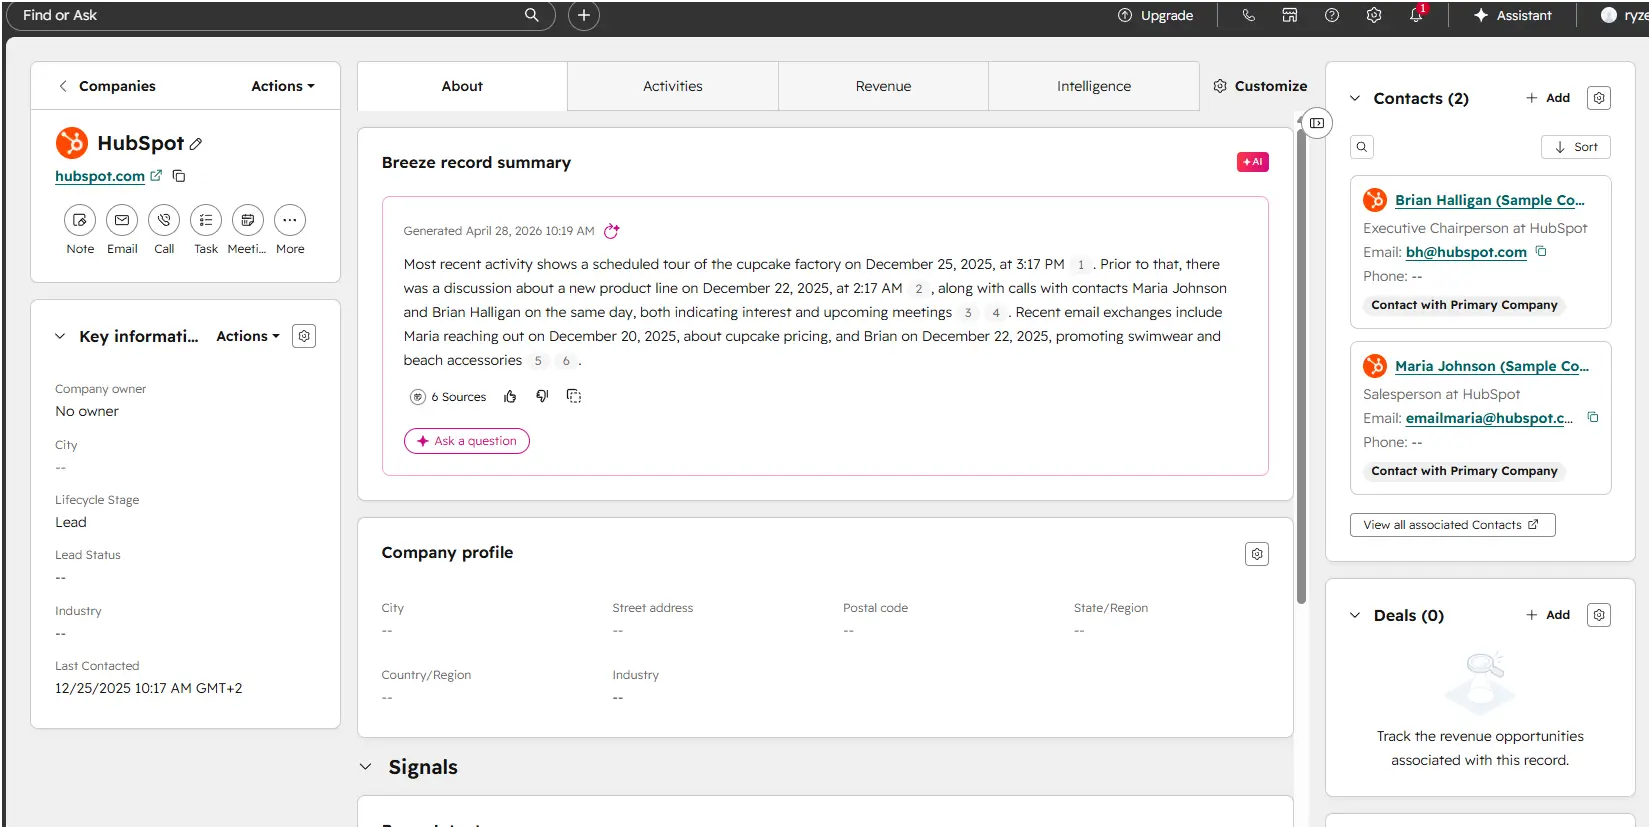Collapse right sidebar panel toggle
The height and width of the screenshot is (829, 1651).
click(x=1317, y=123)
